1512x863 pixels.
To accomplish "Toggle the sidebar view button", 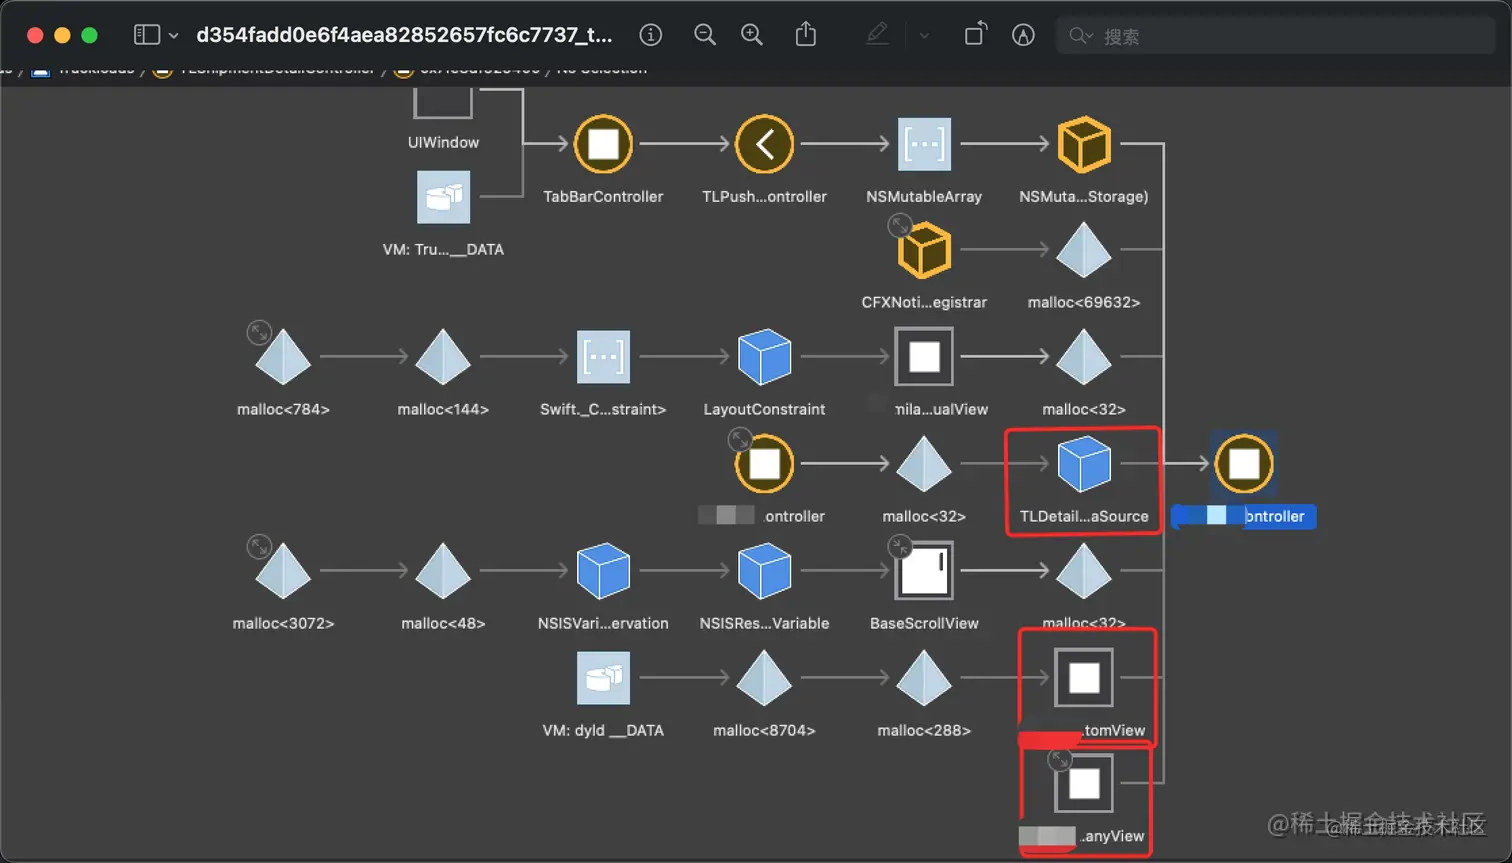I will [x=147, y=35].
